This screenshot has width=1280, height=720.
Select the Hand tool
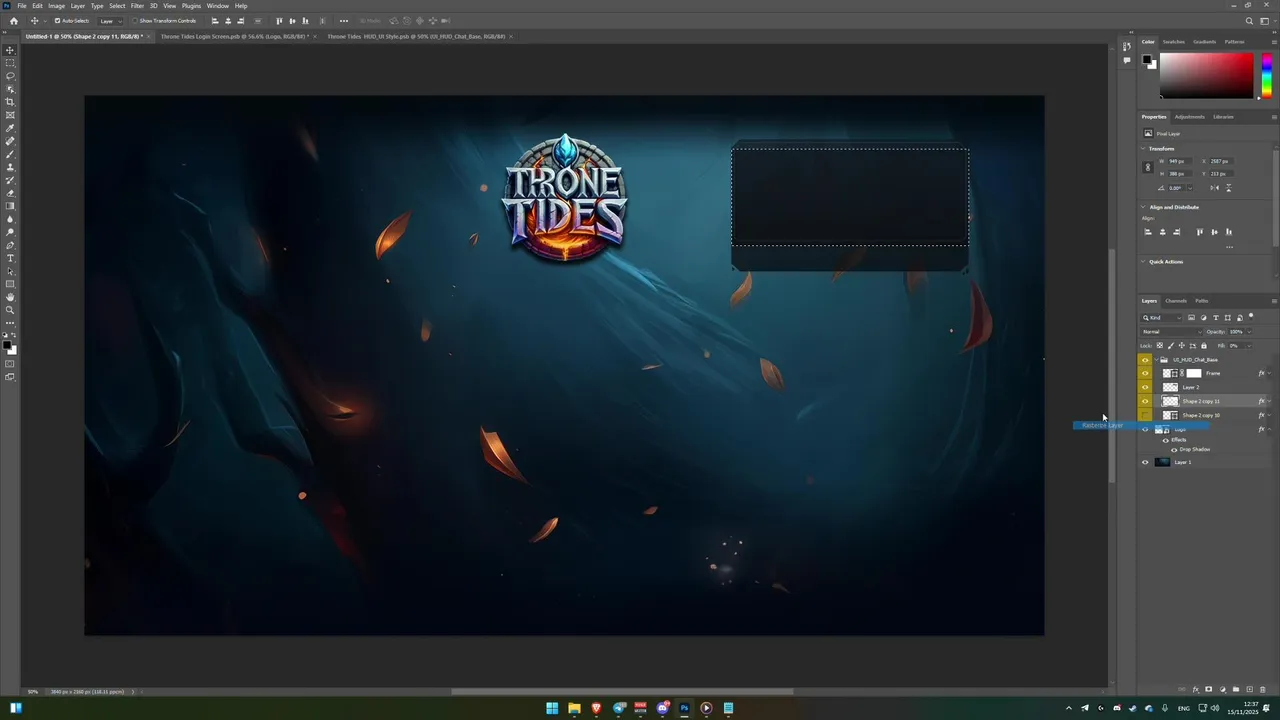[11, 297]
